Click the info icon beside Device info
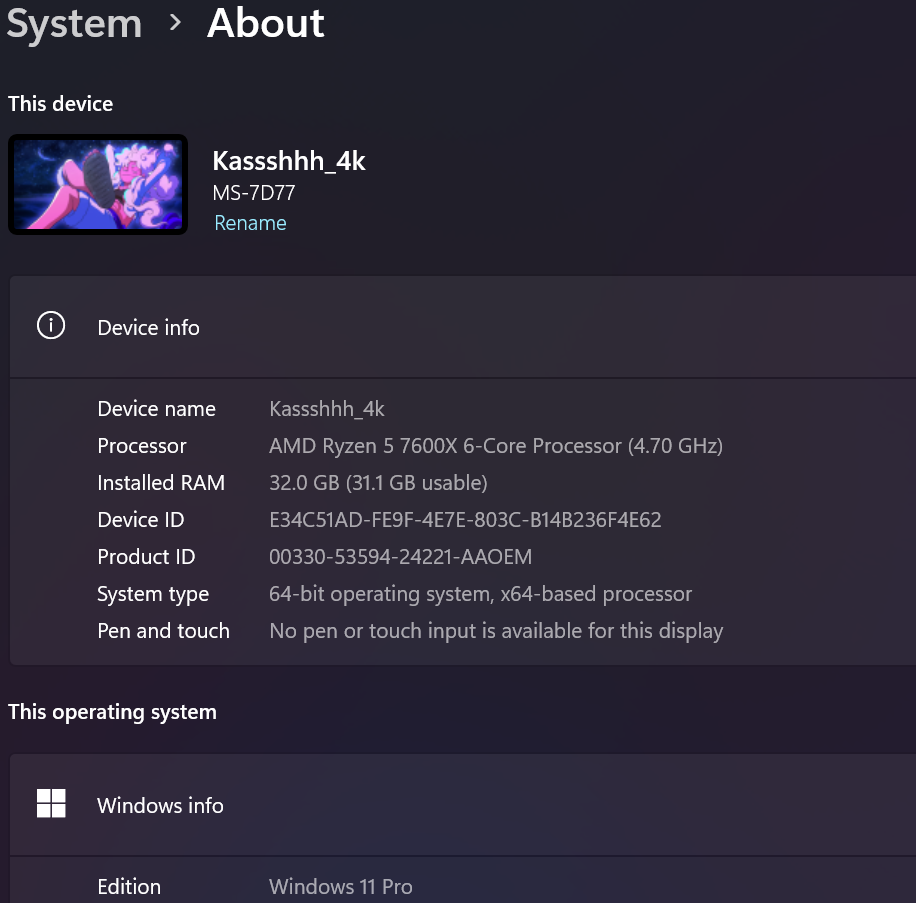 pos(50,326)
